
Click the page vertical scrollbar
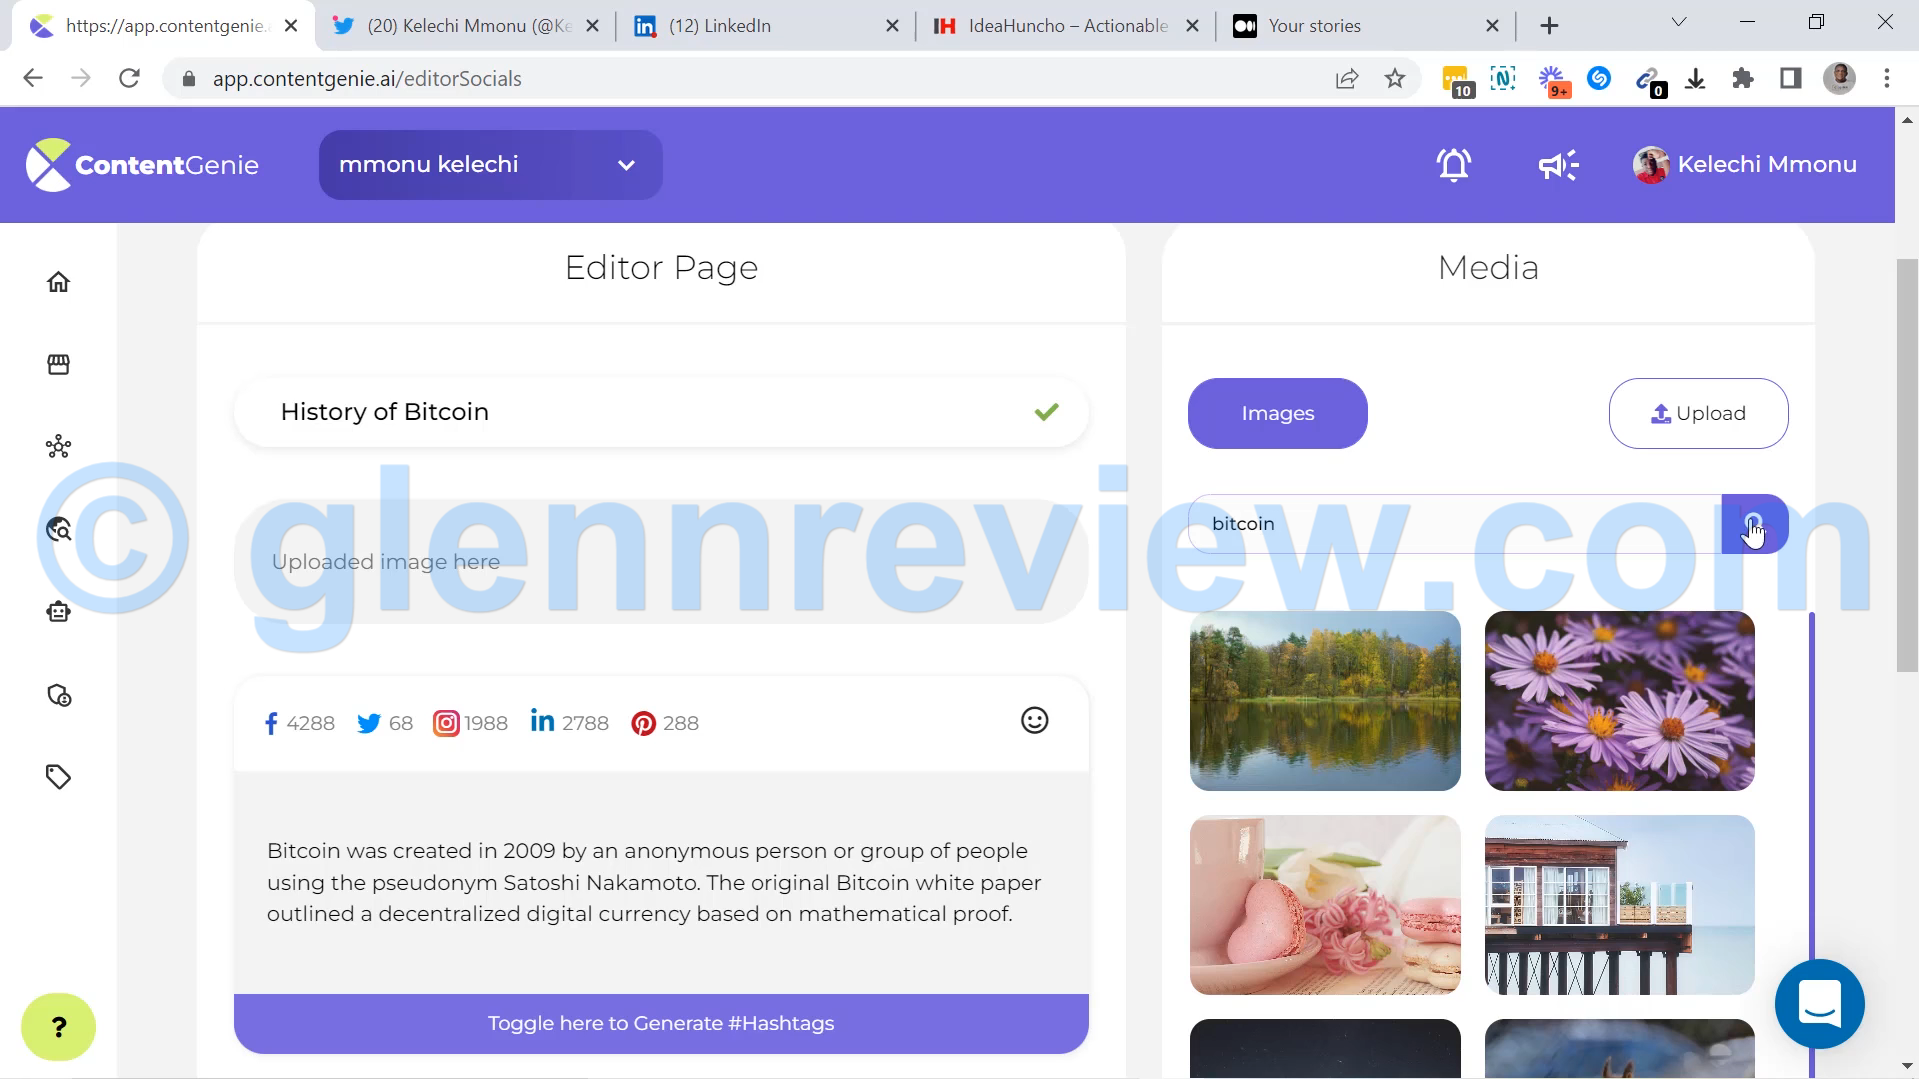pos(1907,465)
